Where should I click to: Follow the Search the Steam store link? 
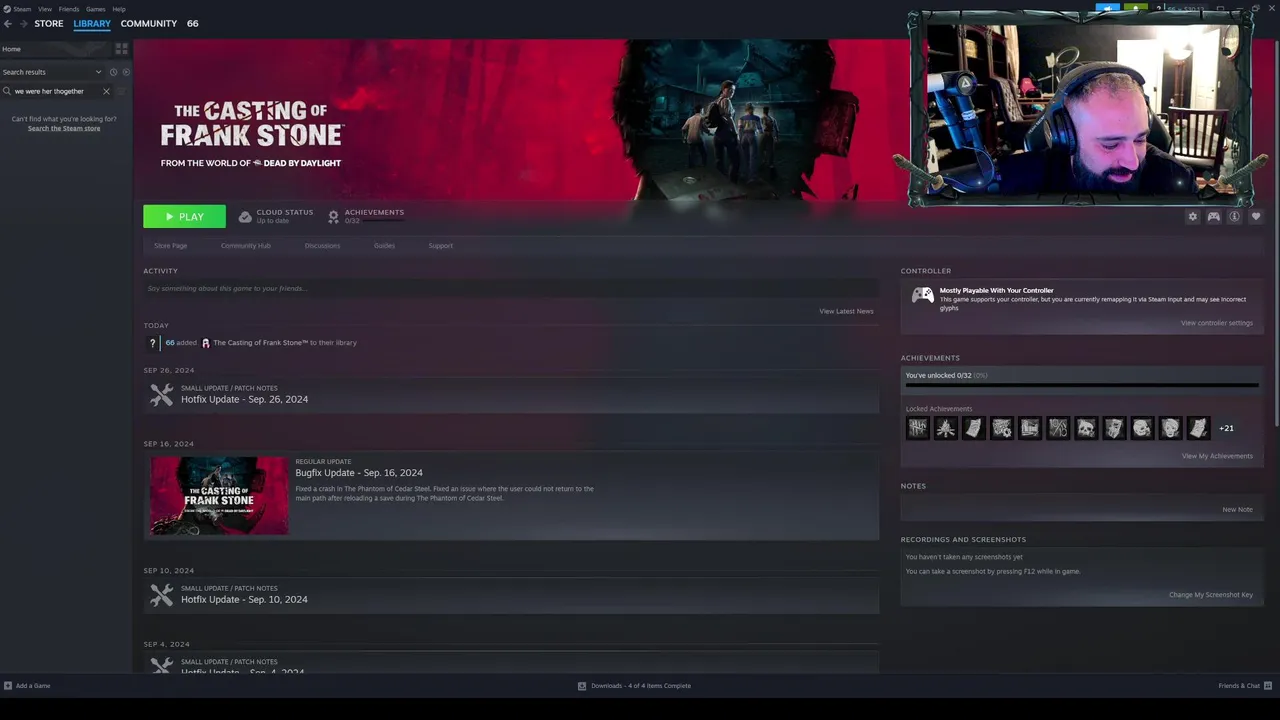(x=64, y=129)
